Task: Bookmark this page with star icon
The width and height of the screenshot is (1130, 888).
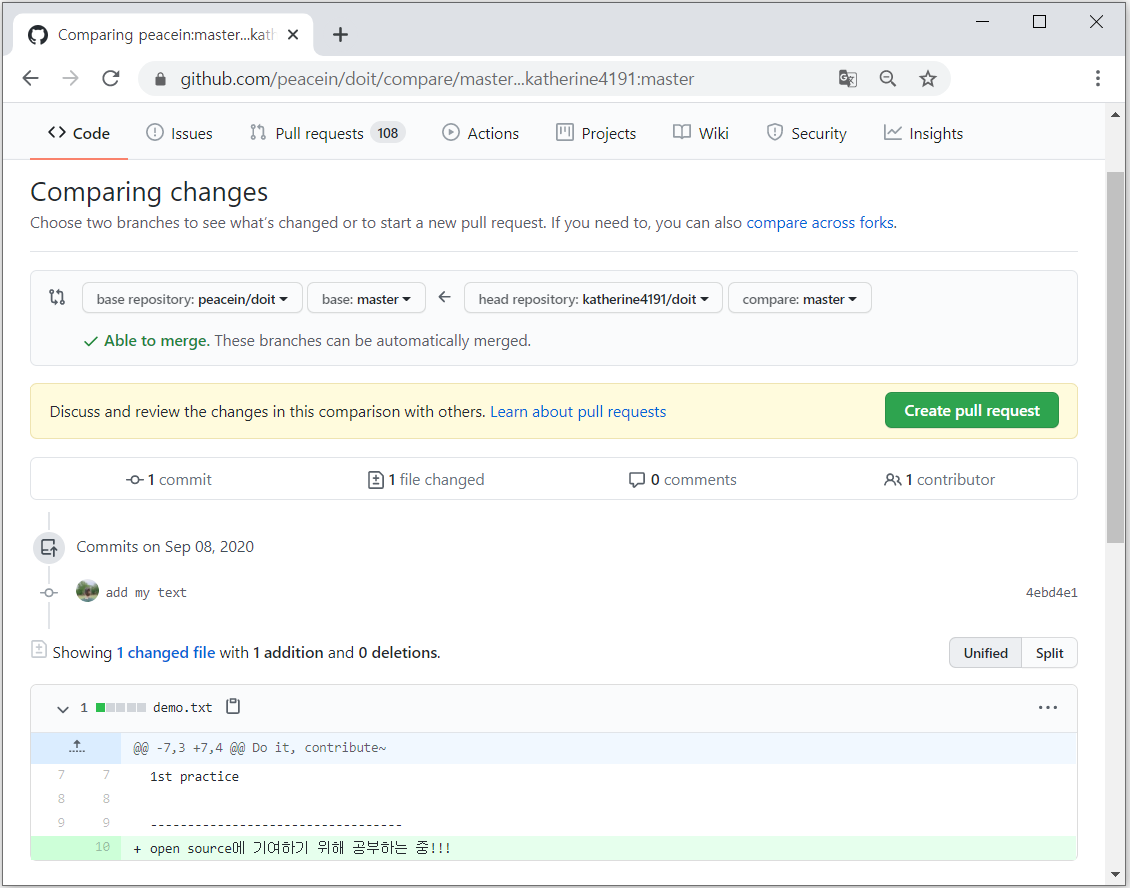Action: pos(928,79)
